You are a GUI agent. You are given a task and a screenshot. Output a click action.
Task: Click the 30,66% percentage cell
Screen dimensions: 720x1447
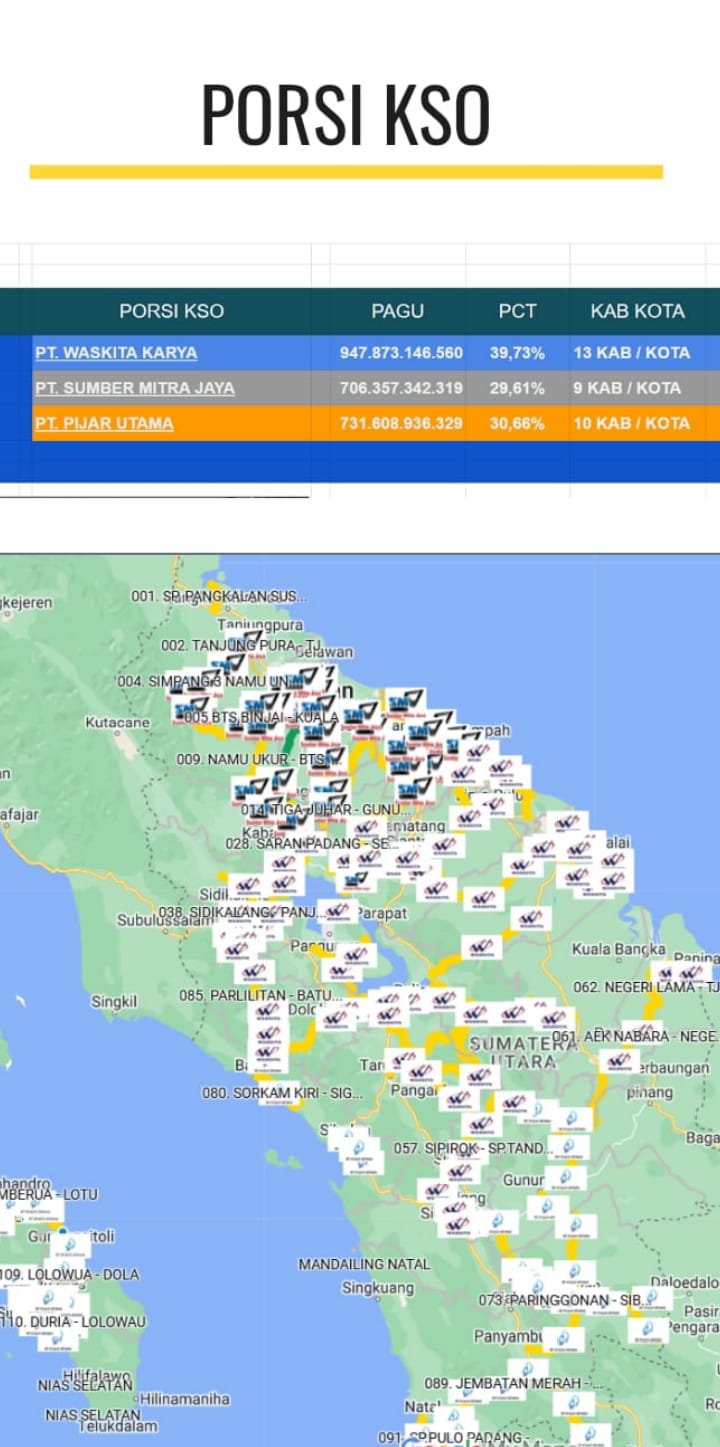(x=517, y=423)
